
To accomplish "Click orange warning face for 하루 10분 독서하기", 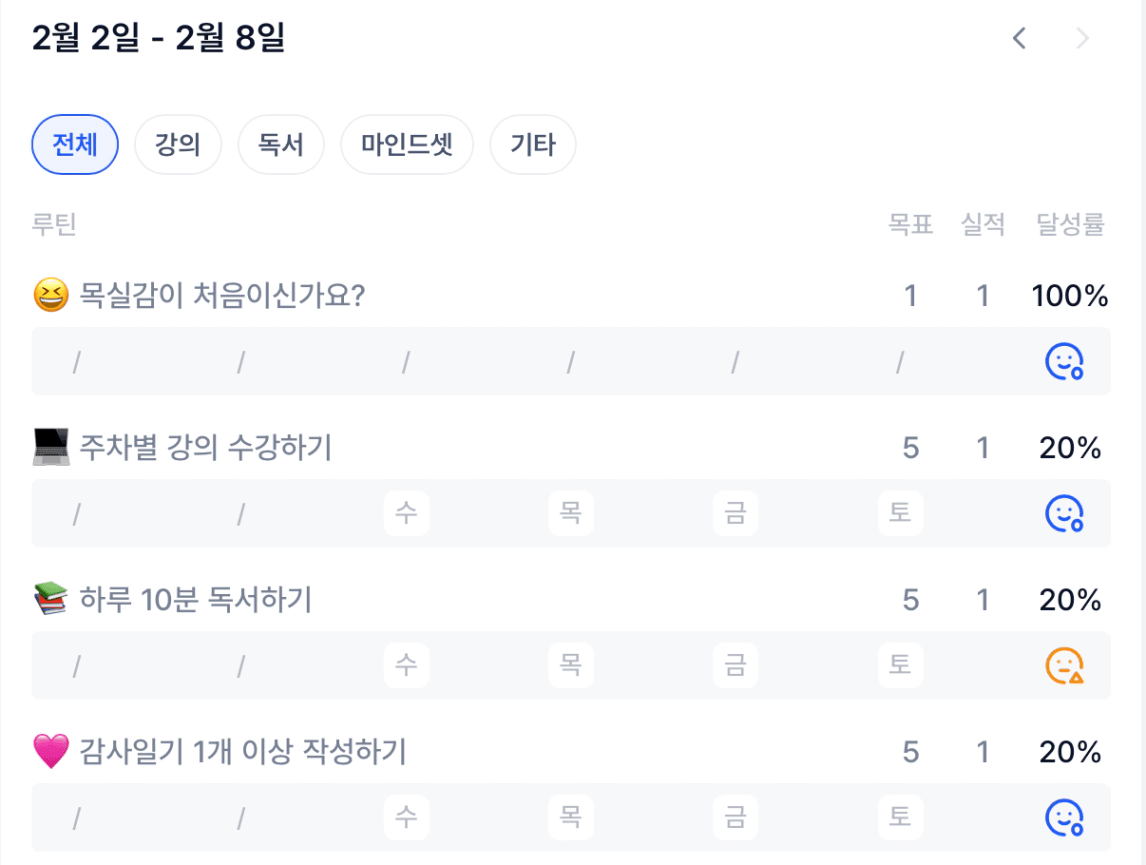I will point(1064,666).
